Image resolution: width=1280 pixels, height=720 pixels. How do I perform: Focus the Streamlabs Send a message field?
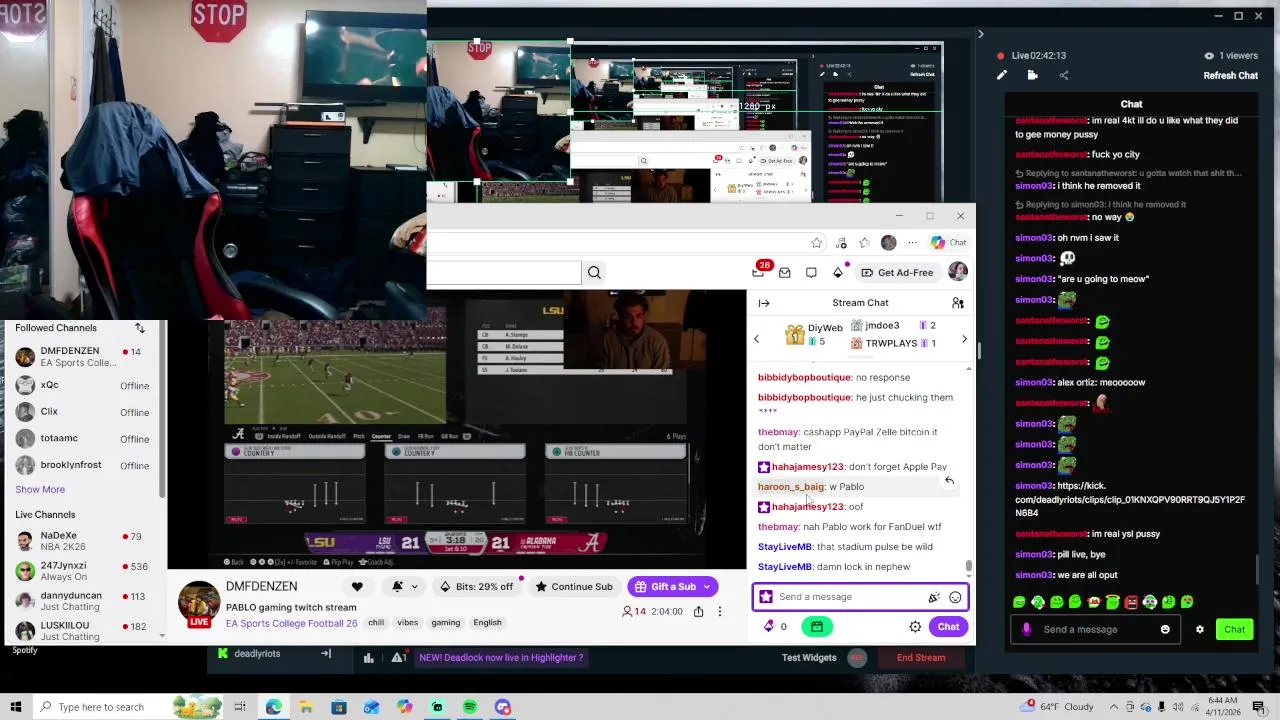click(1095, 629)
